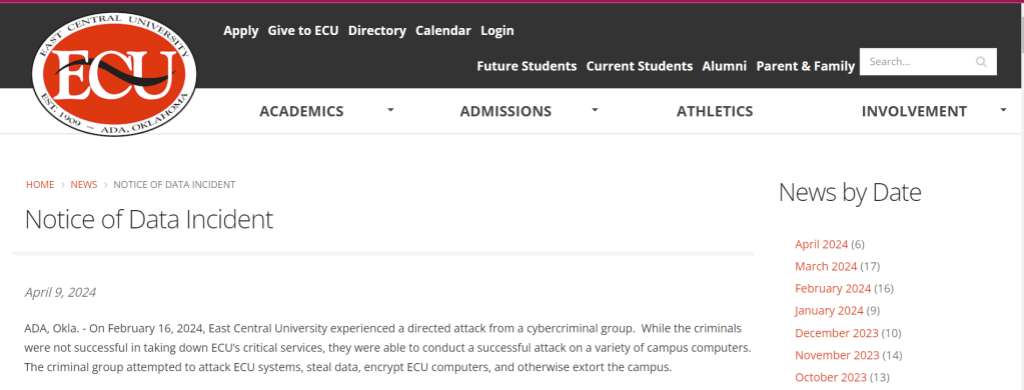1024x390 pixels.
Task: Expand the Academics dropdown arrow
Action: click(x=391, y=110)
